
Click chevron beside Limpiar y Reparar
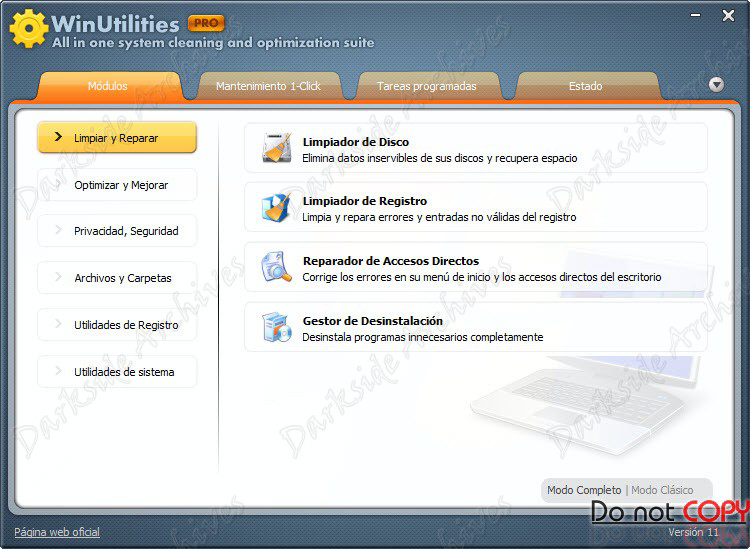pyautogui.click(x=58, y=137)
